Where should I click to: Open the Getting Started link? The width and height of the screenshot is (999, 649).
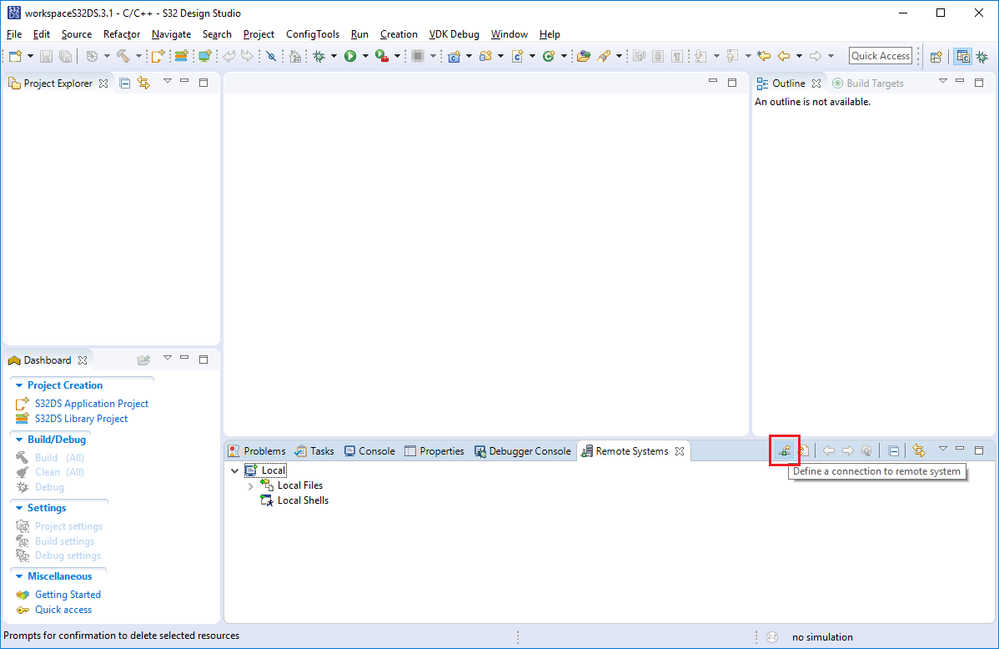tap(68, 594)
